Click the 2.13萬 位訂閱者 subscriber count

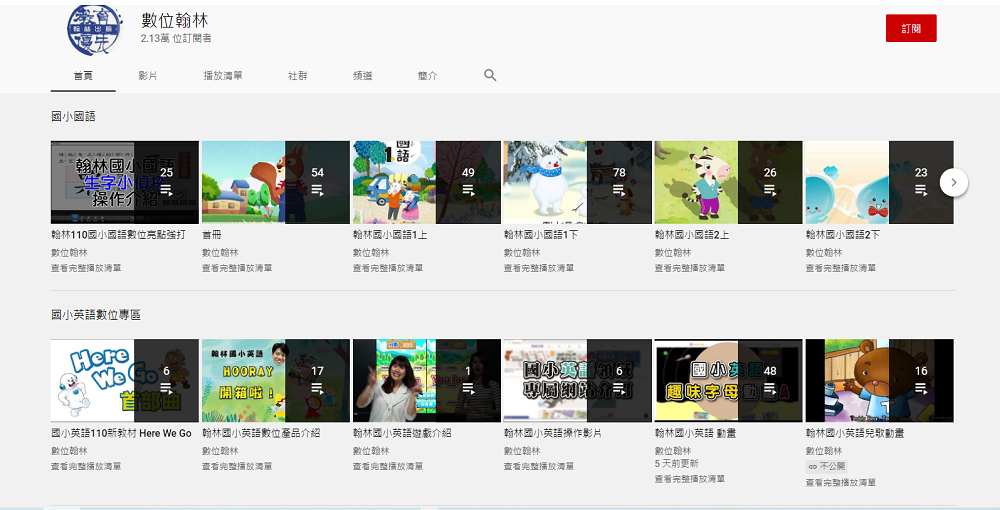click(177, 38)
